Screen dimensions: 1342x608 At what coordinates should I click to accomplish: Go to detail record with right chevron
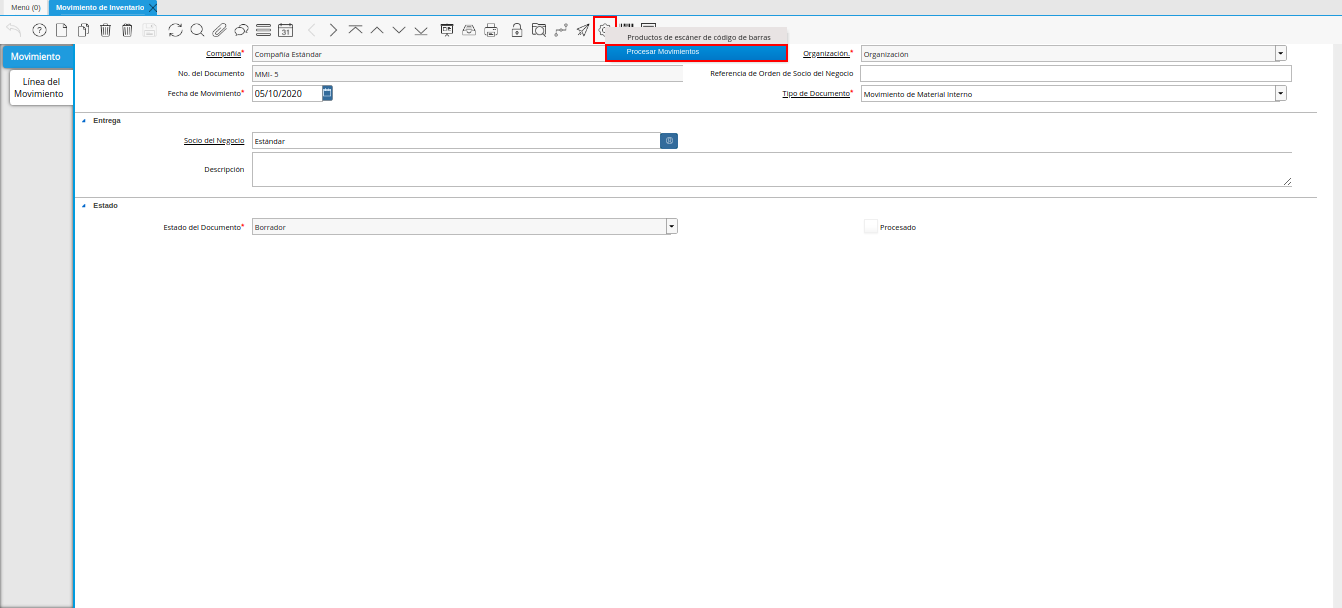(333, 30)
